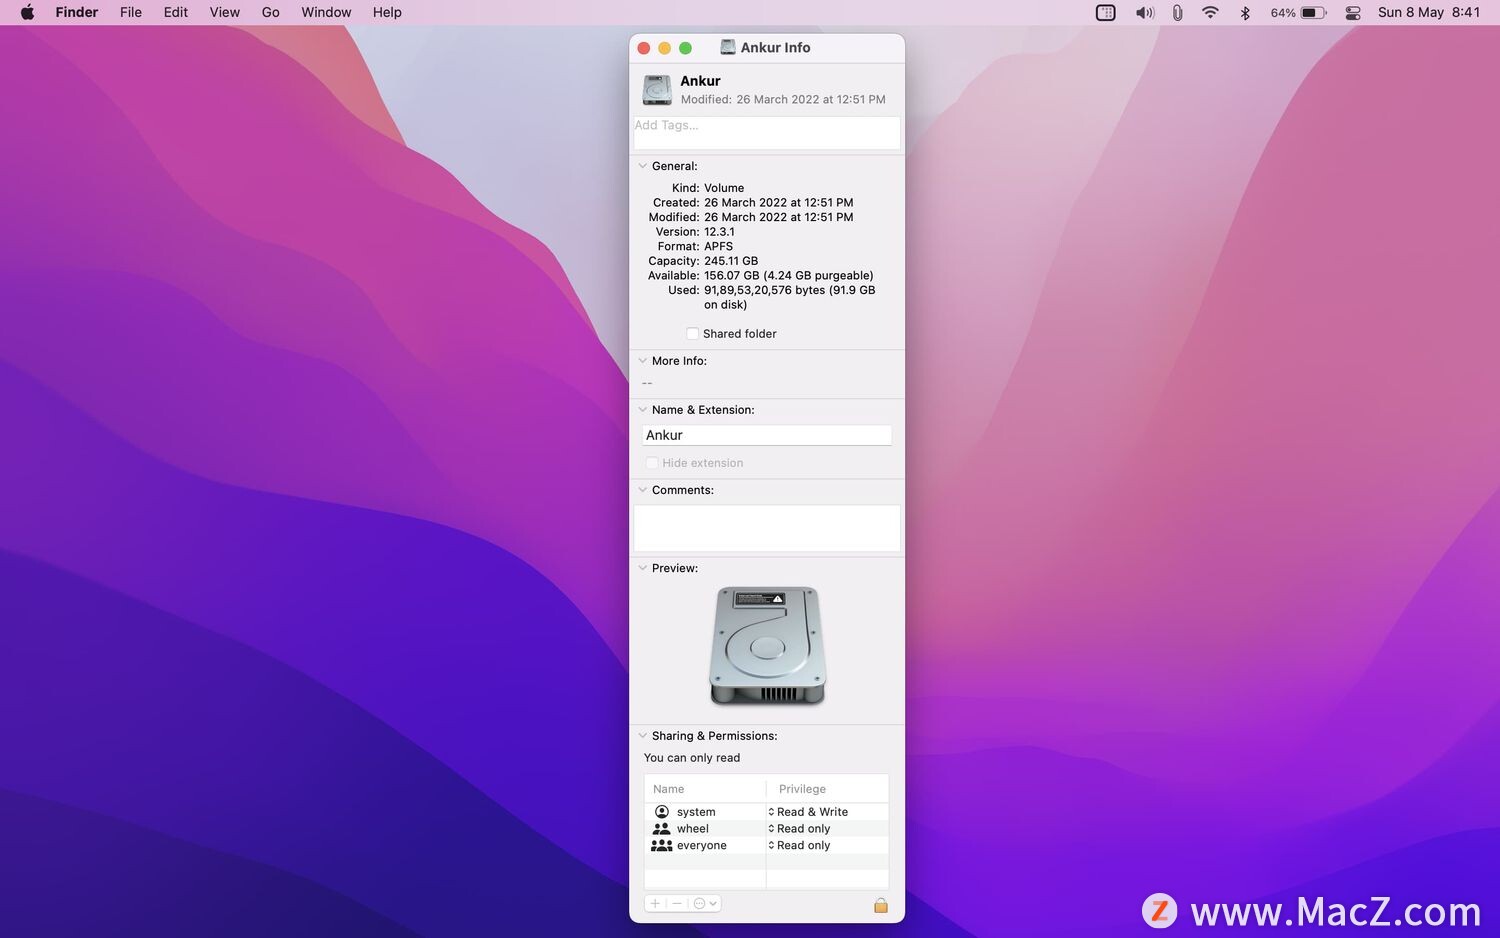Select the wheel group icon
Image resolution: width=1500 pixels, height=938 pixels.
(661, 829)
